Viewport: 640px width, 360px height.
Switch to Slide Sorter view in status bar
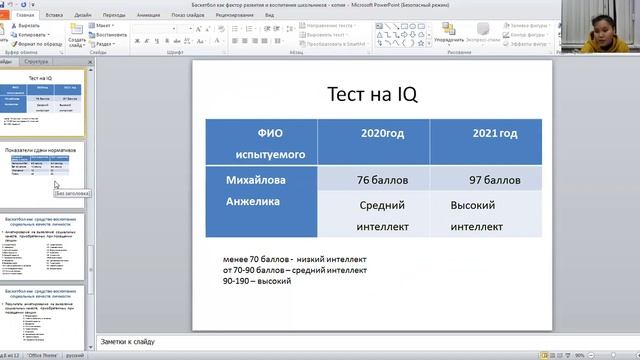point(552,356)
